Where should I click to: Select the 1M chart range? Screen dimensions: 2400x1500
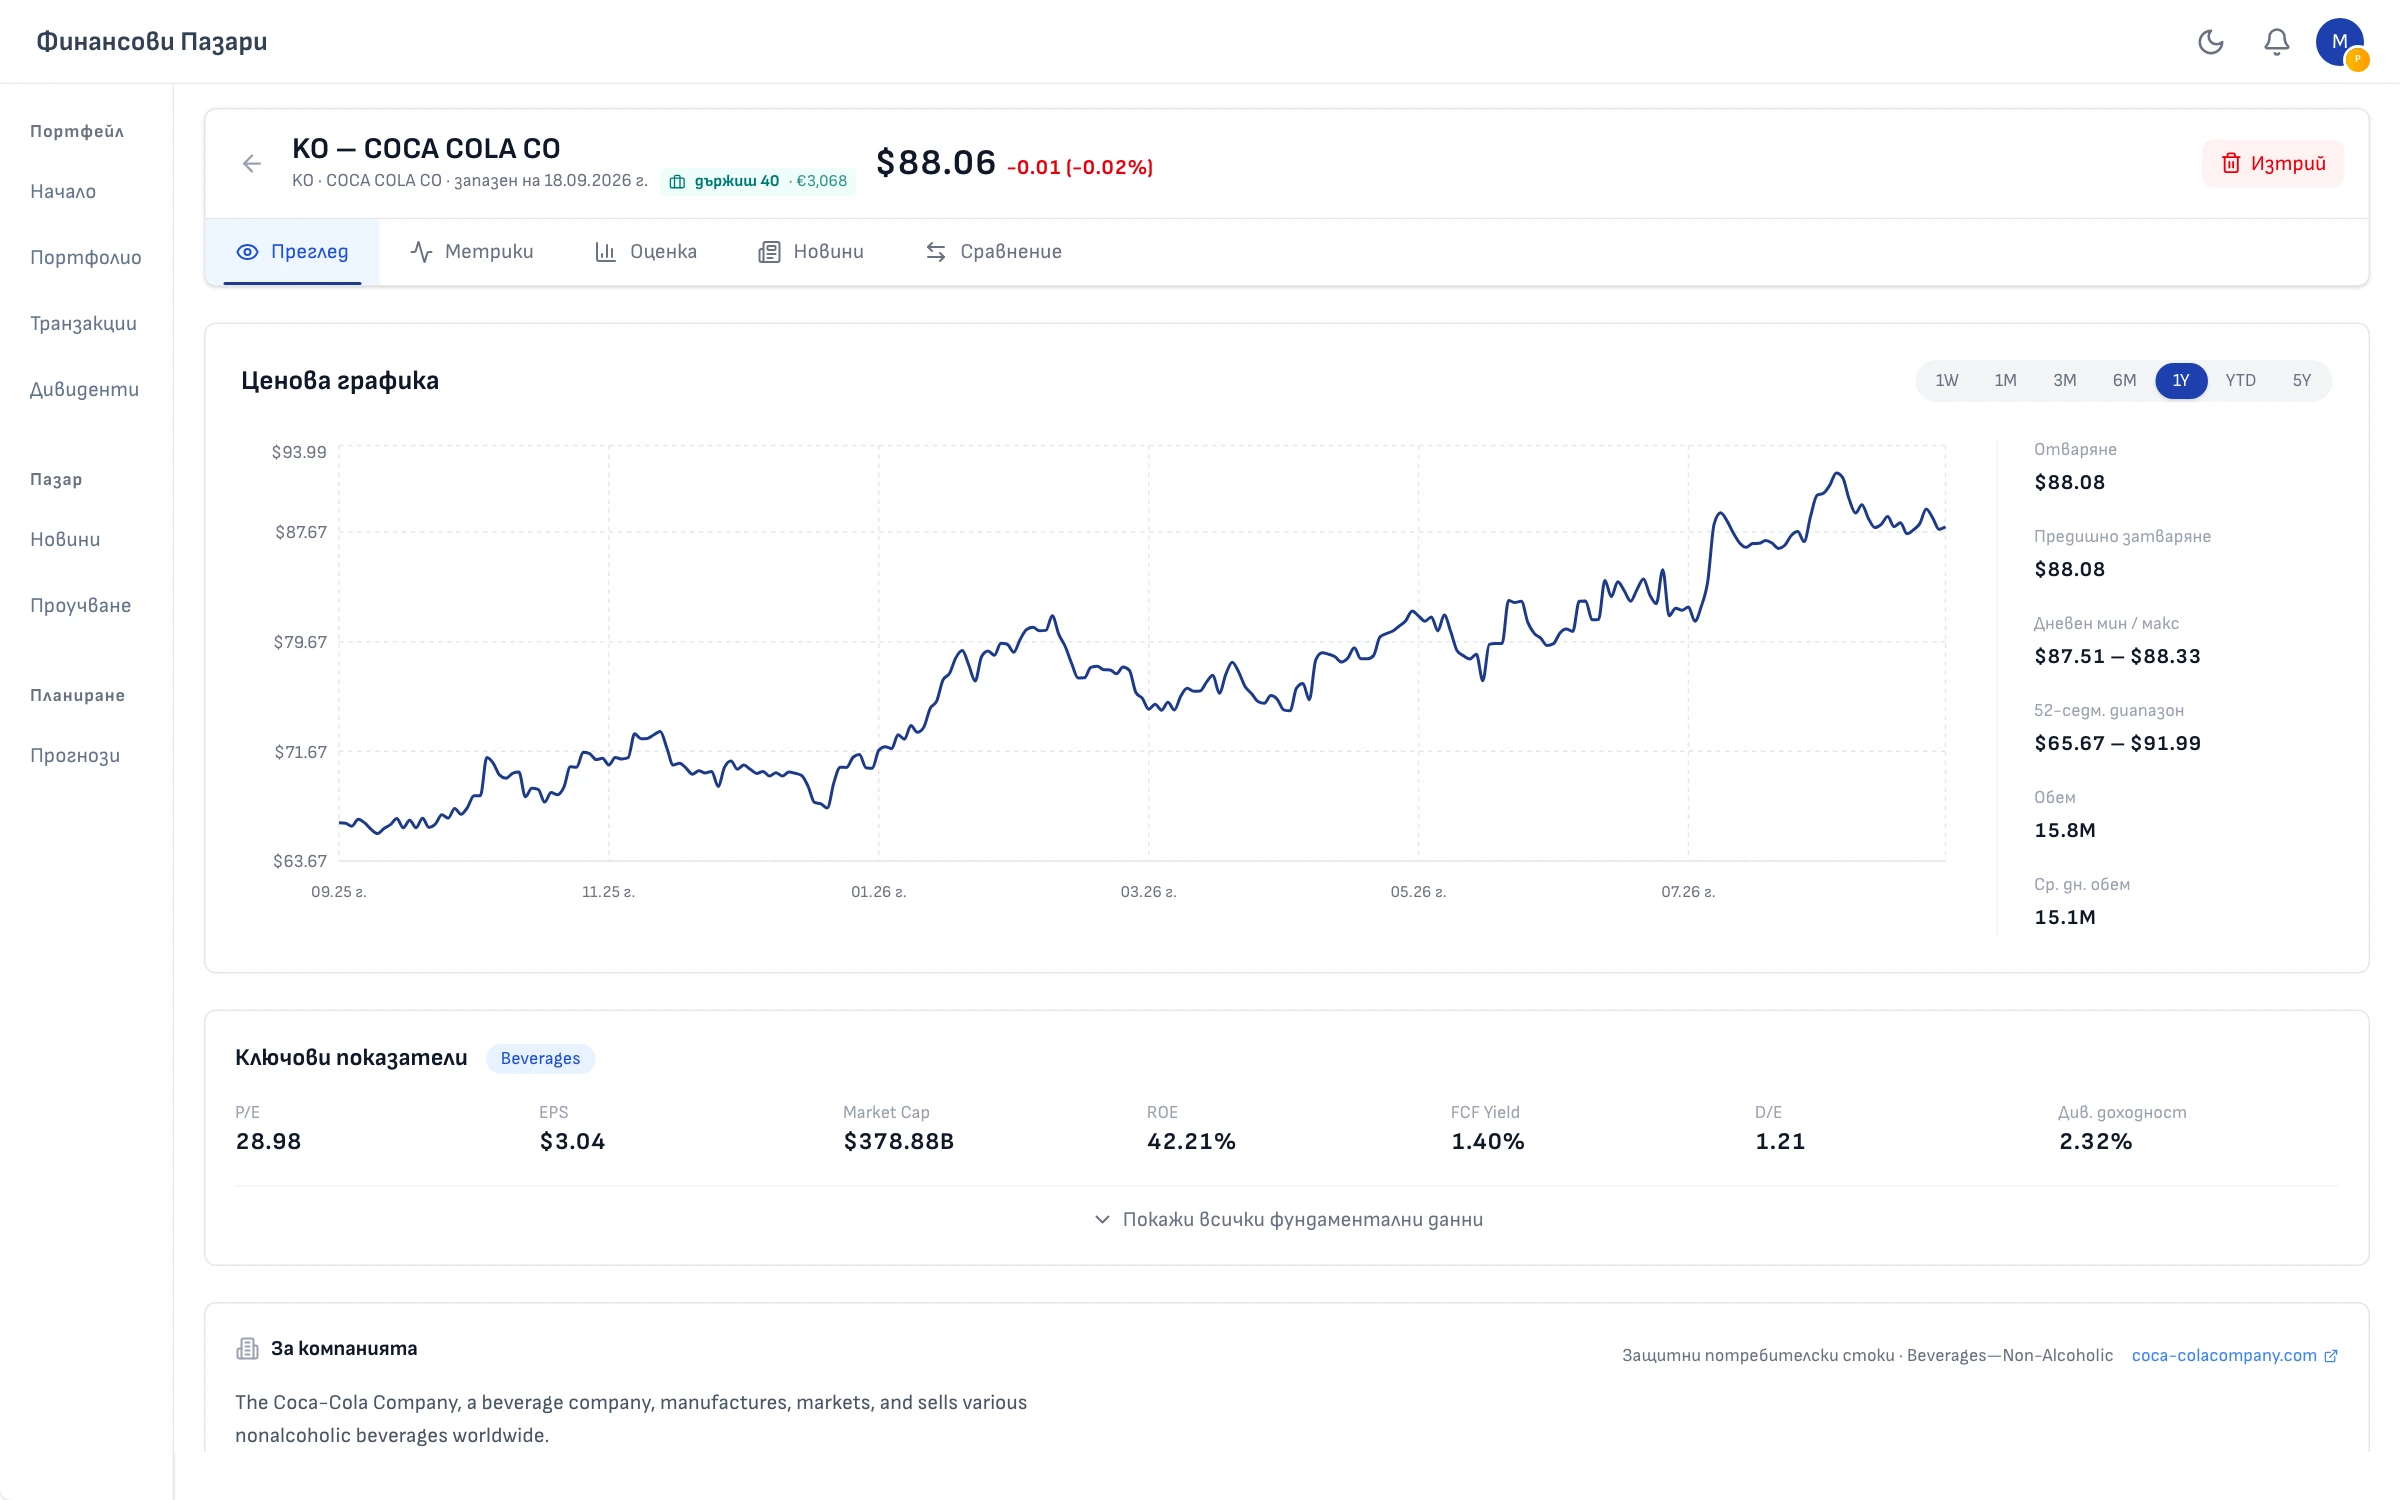pyautogui.click(x=2005, y=381)
